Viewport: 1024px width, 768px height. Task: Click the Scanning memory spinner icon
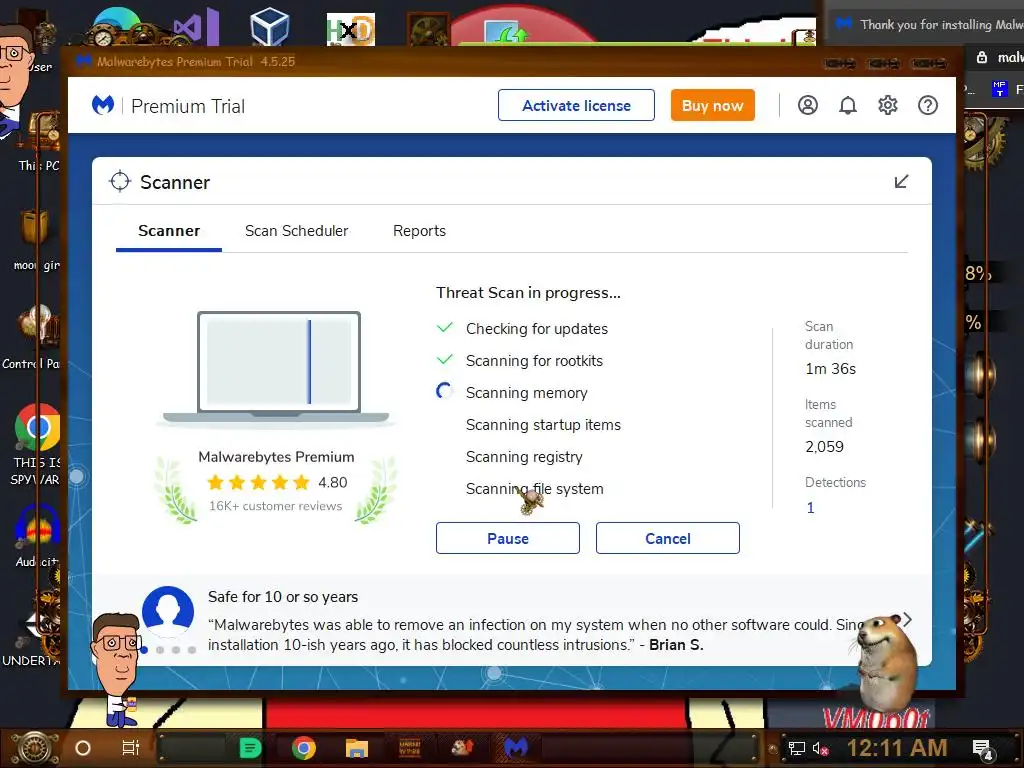pyautogui.click(x=445, y=391)
